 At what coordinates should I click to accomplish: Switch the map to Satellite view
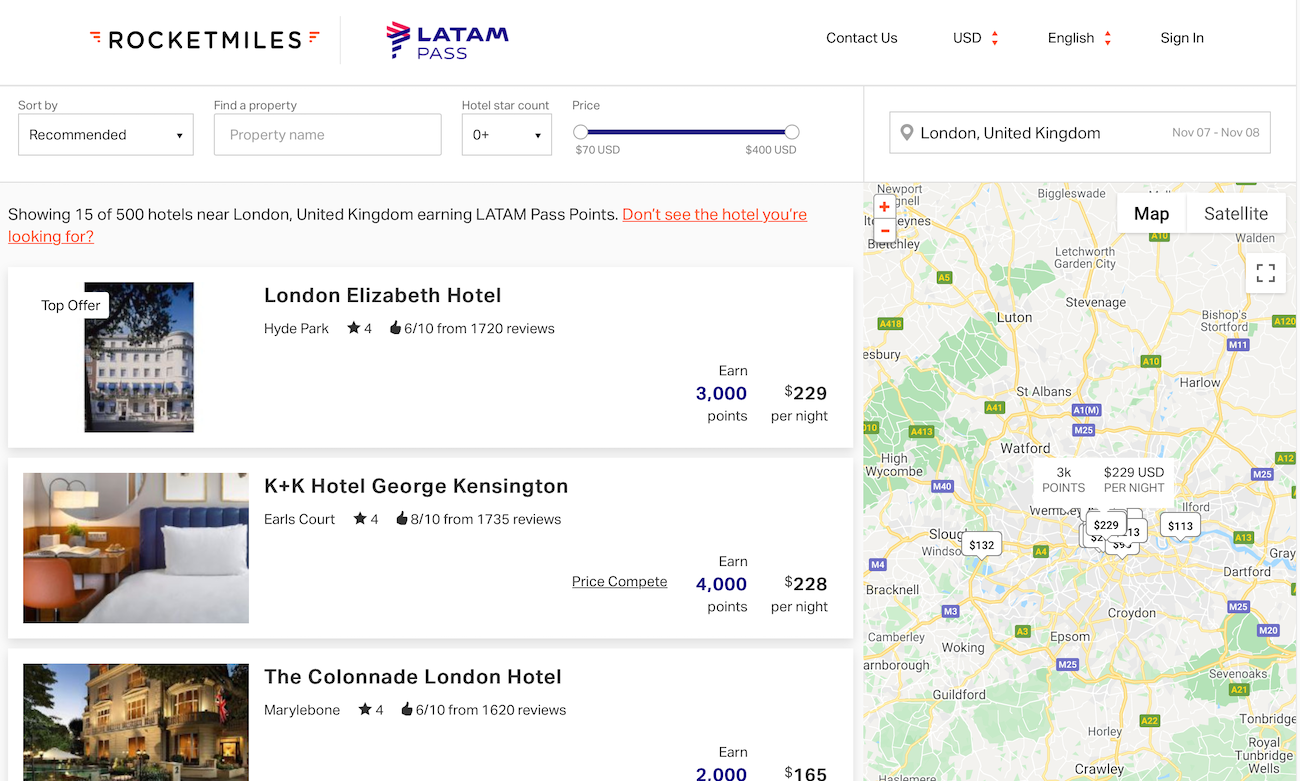1236,213
